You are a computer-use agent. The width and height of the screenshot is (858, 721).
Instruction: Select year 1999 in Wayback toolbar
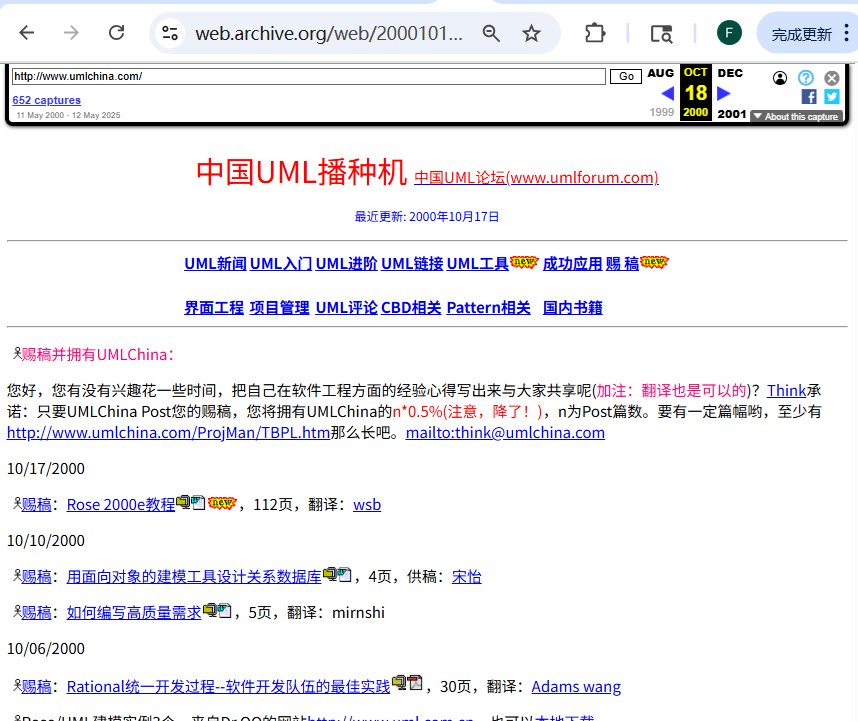[x=662, y=112]
